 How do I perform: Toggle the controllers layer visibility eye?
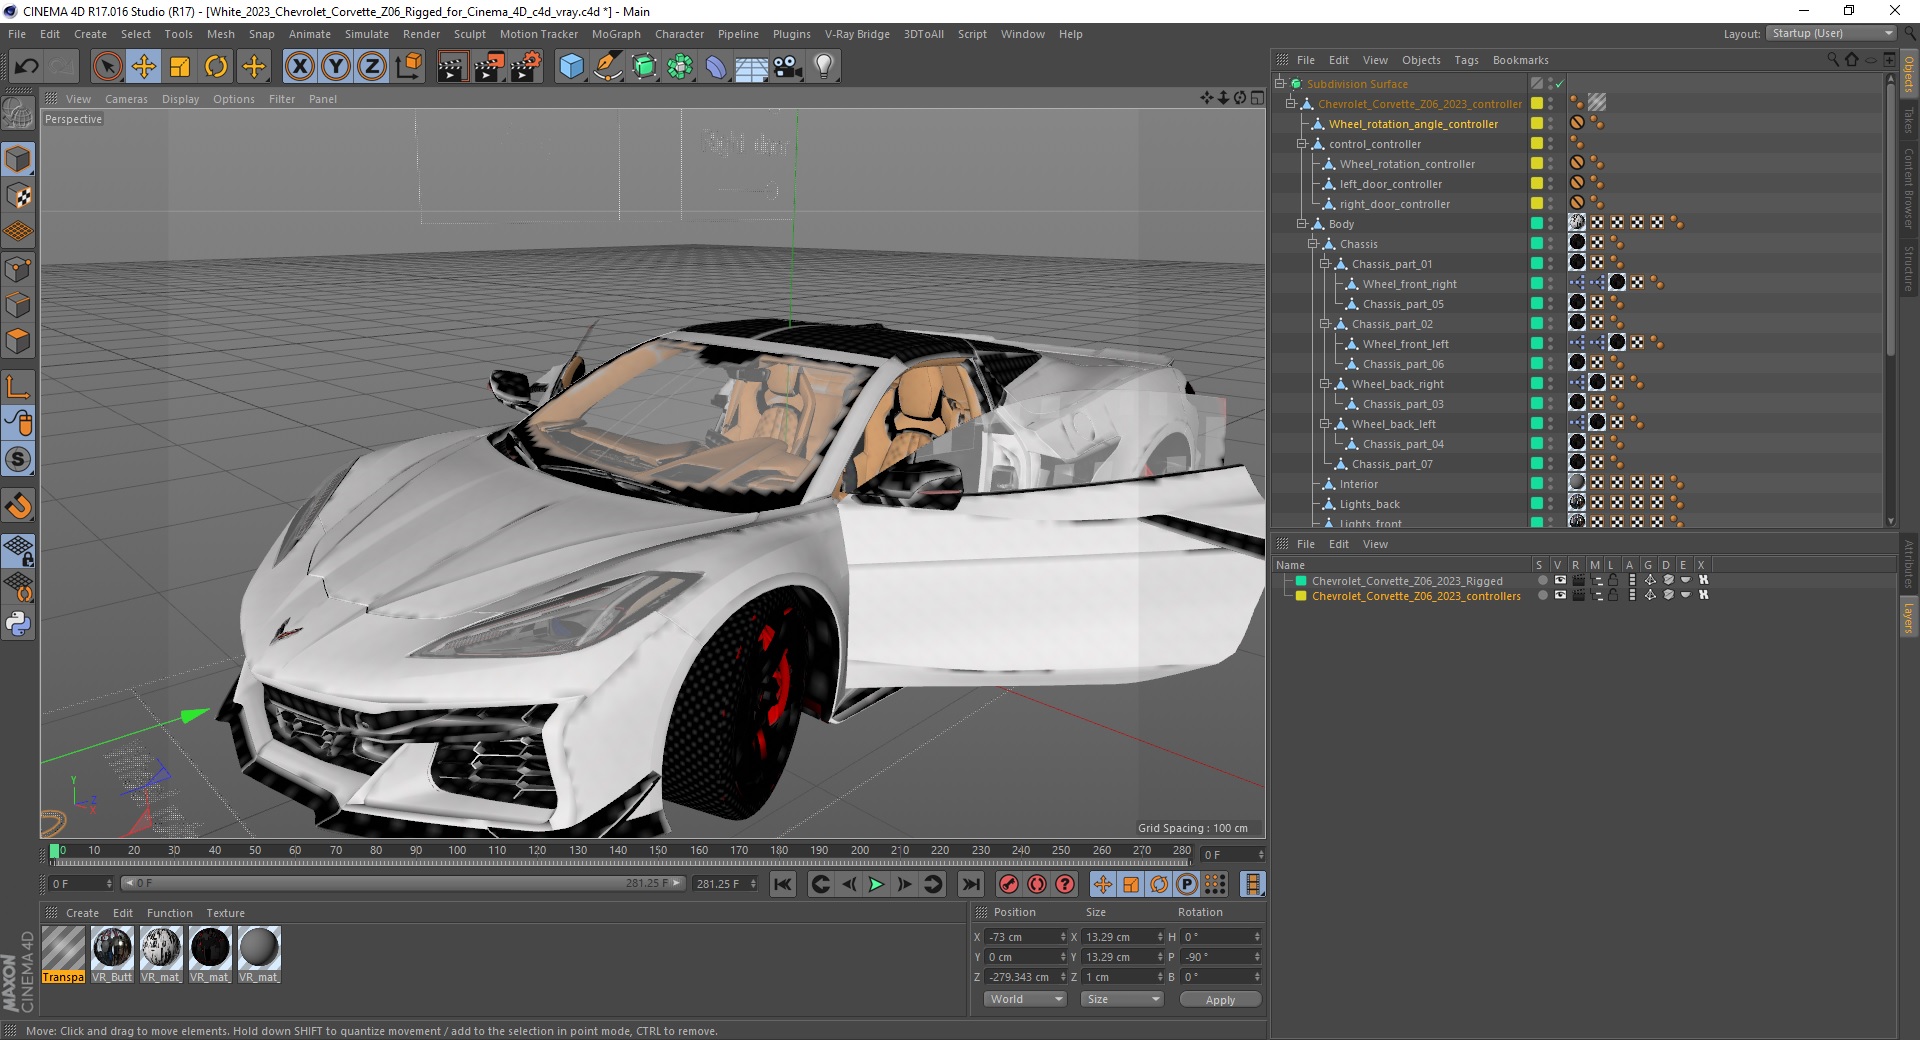(1560, 596)
